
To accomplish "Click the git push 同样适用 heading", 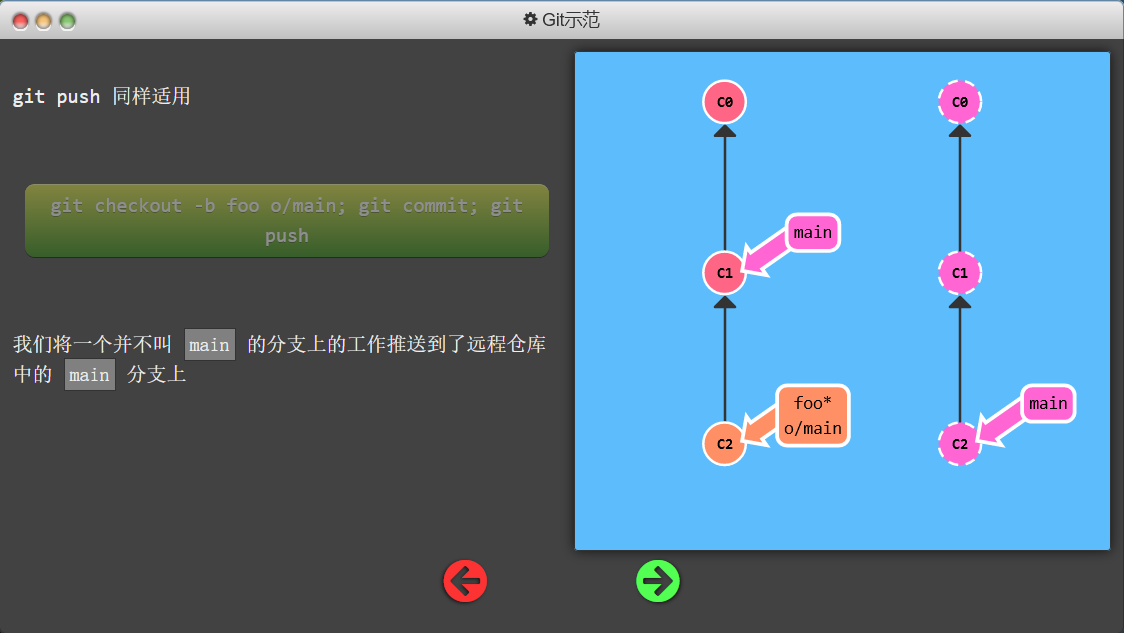I will [x=101, y=97].
